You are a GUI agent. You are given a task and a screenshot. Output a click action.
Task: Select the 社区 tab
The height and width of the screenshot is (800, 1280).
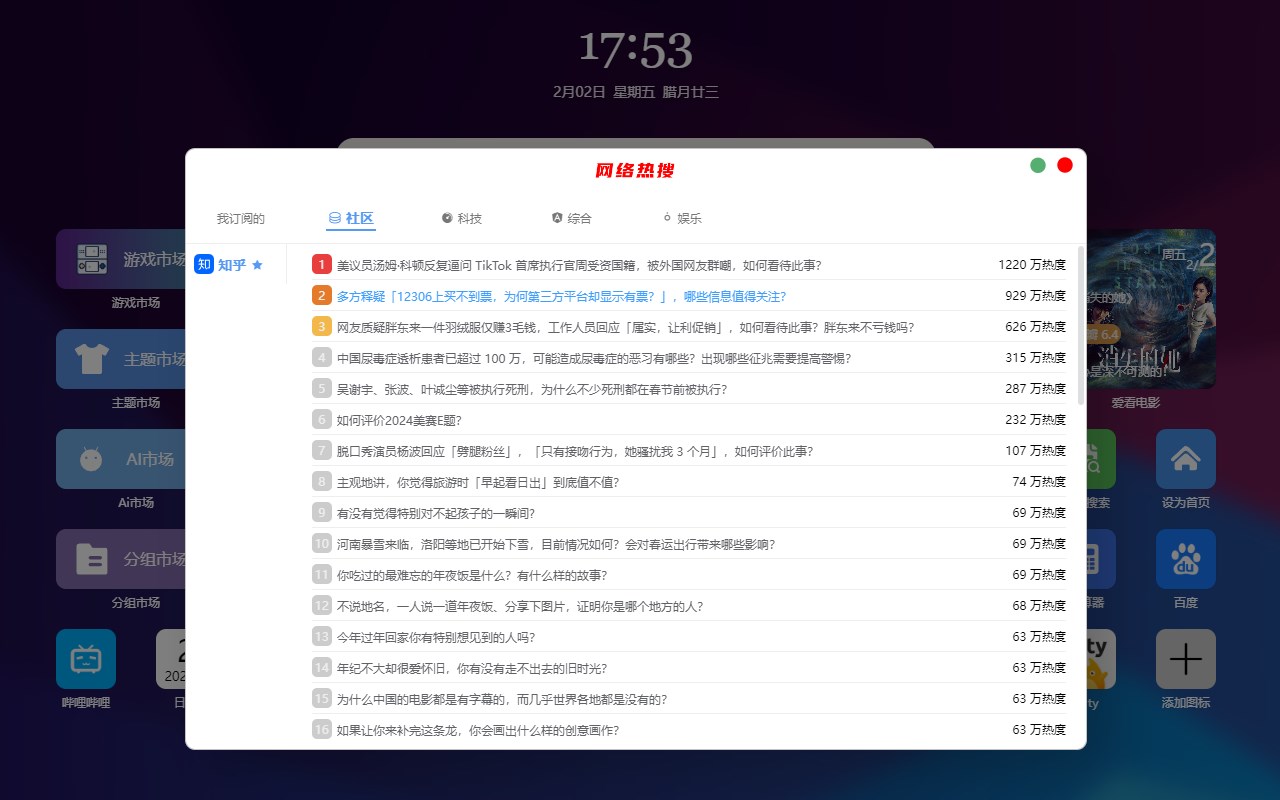(x=351, y=218)
